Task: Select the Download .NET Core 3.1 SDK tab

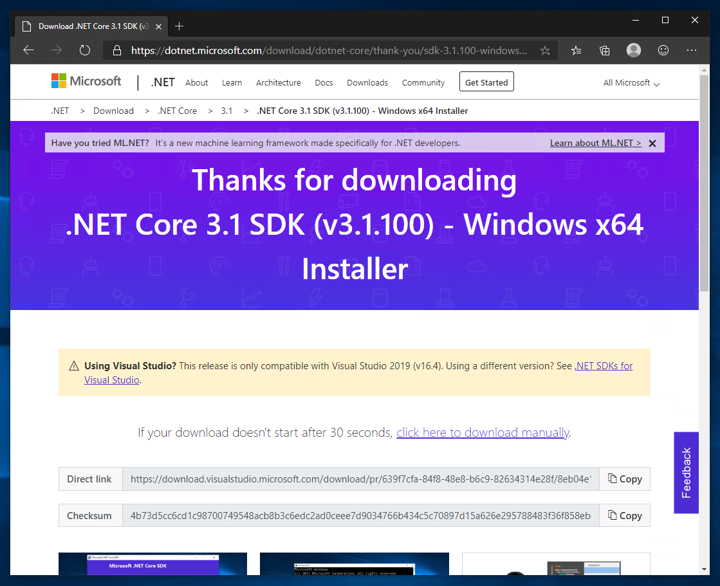Action: click(91, 26)
